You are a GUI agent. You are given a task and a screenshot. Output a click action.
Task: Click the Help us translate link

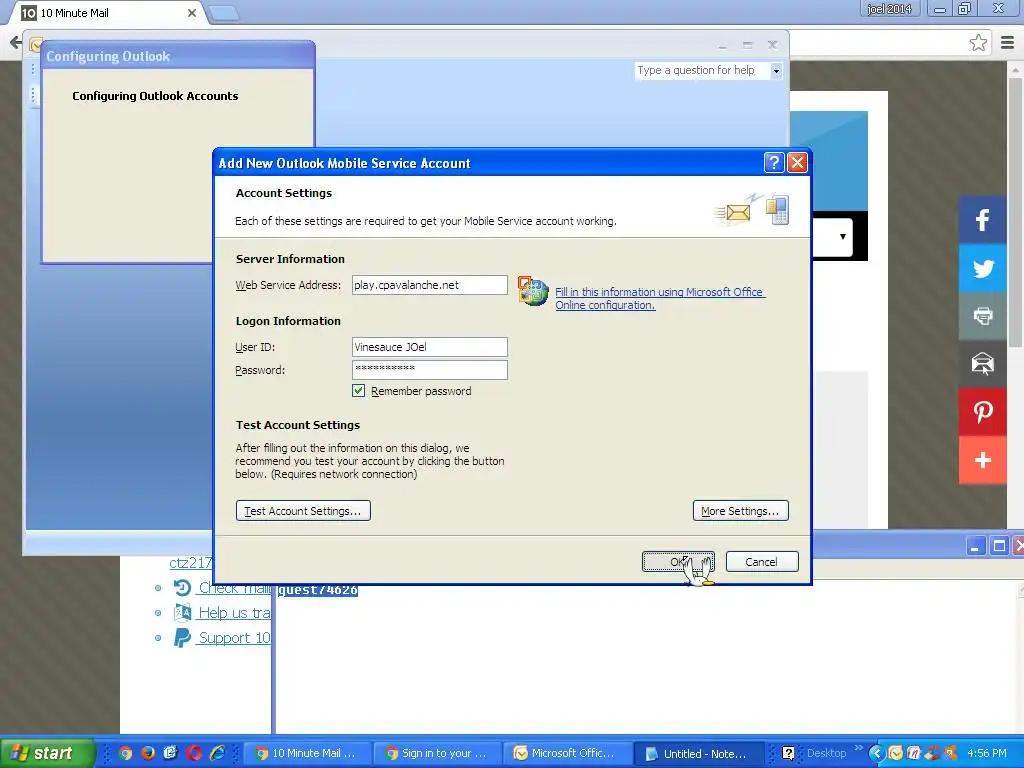tap(234, 613)
